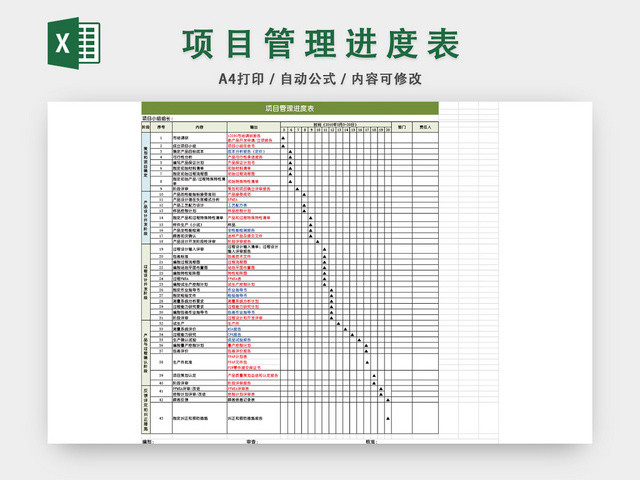Click the large title 项目管理进度表
The image size is (640, 480).
[321, 44]
